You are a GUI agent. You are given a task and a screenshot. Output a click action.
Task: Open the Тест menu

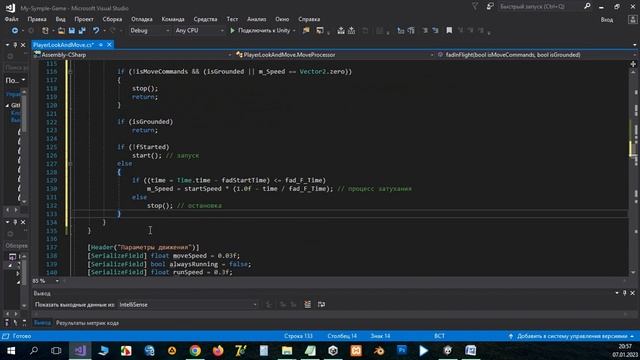pos(232,19)
